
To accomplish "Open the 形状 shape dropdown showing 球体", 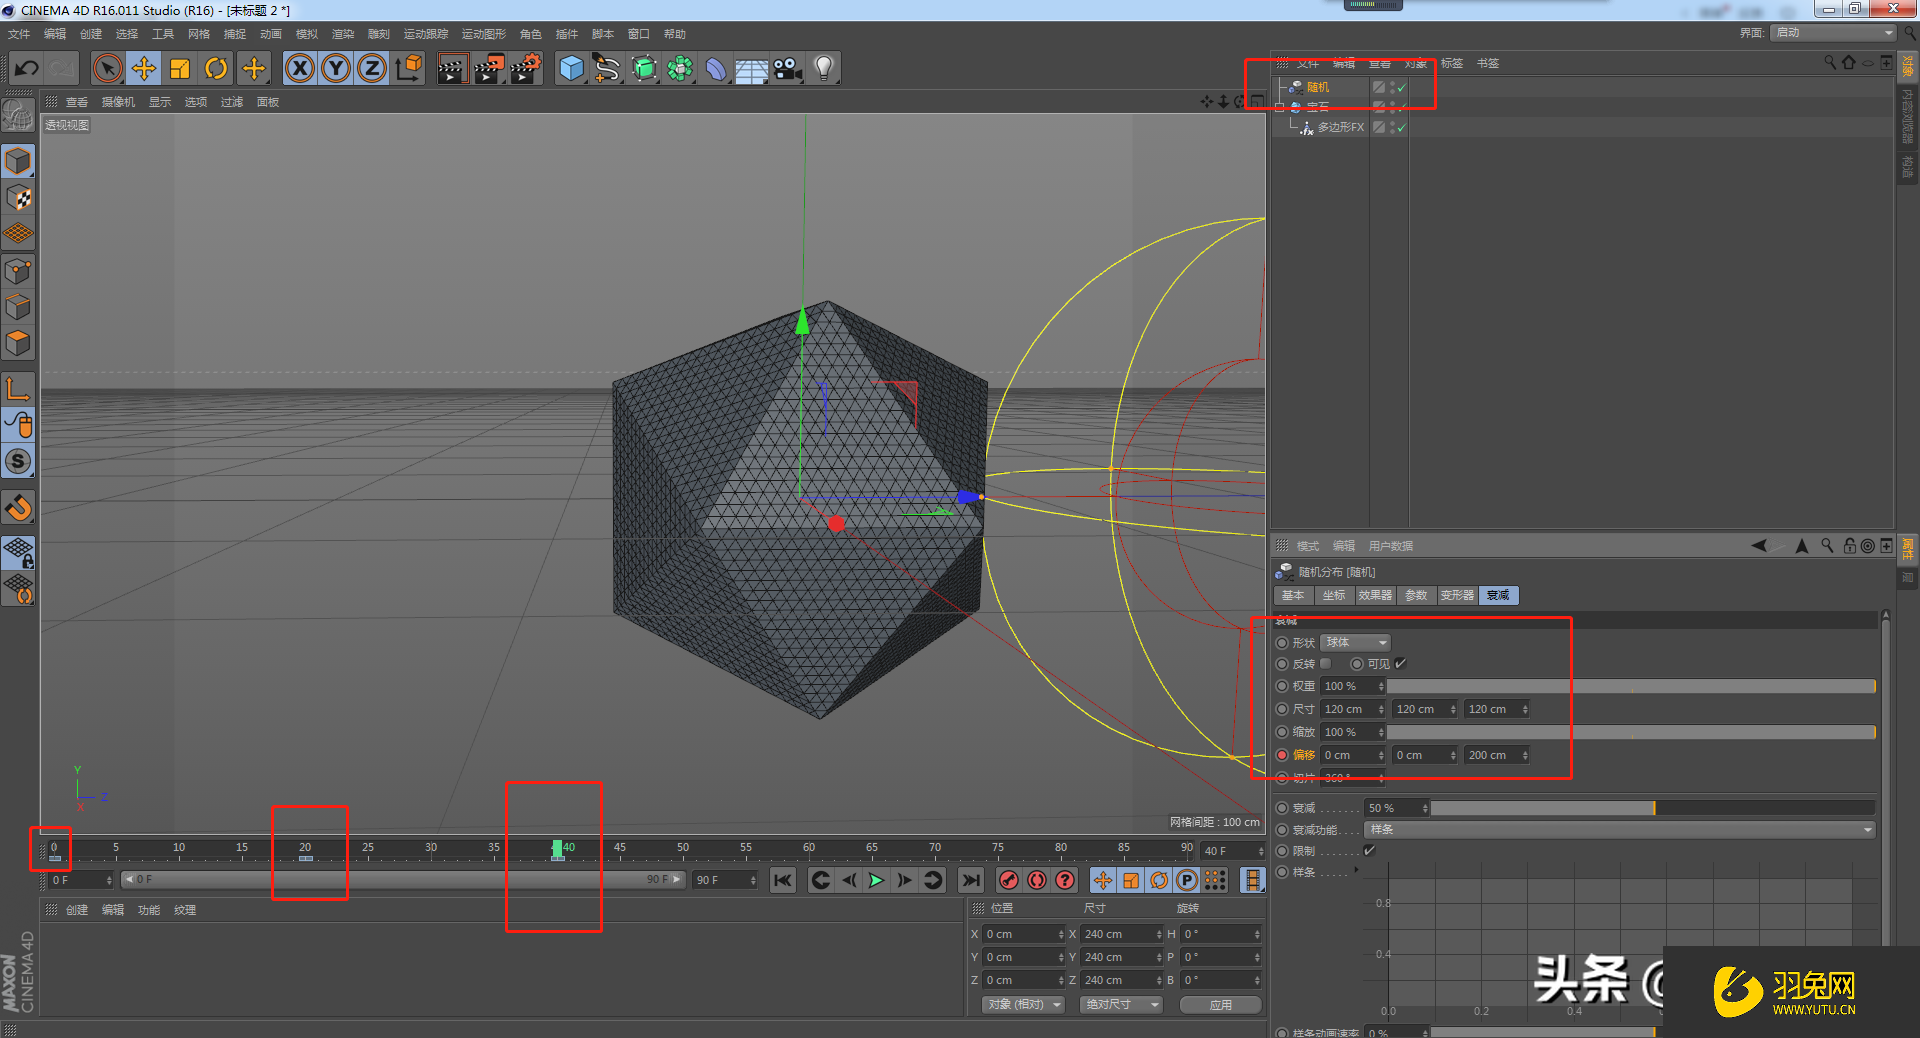I will [1355, 643].
